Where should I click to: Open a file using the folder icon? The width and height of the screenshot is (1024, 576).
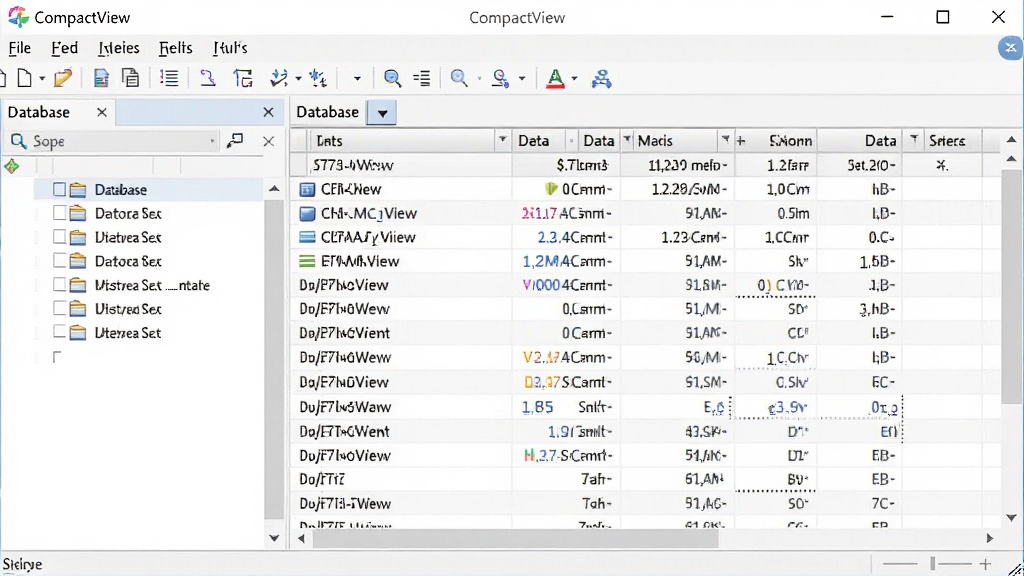(x=63, y=78)
